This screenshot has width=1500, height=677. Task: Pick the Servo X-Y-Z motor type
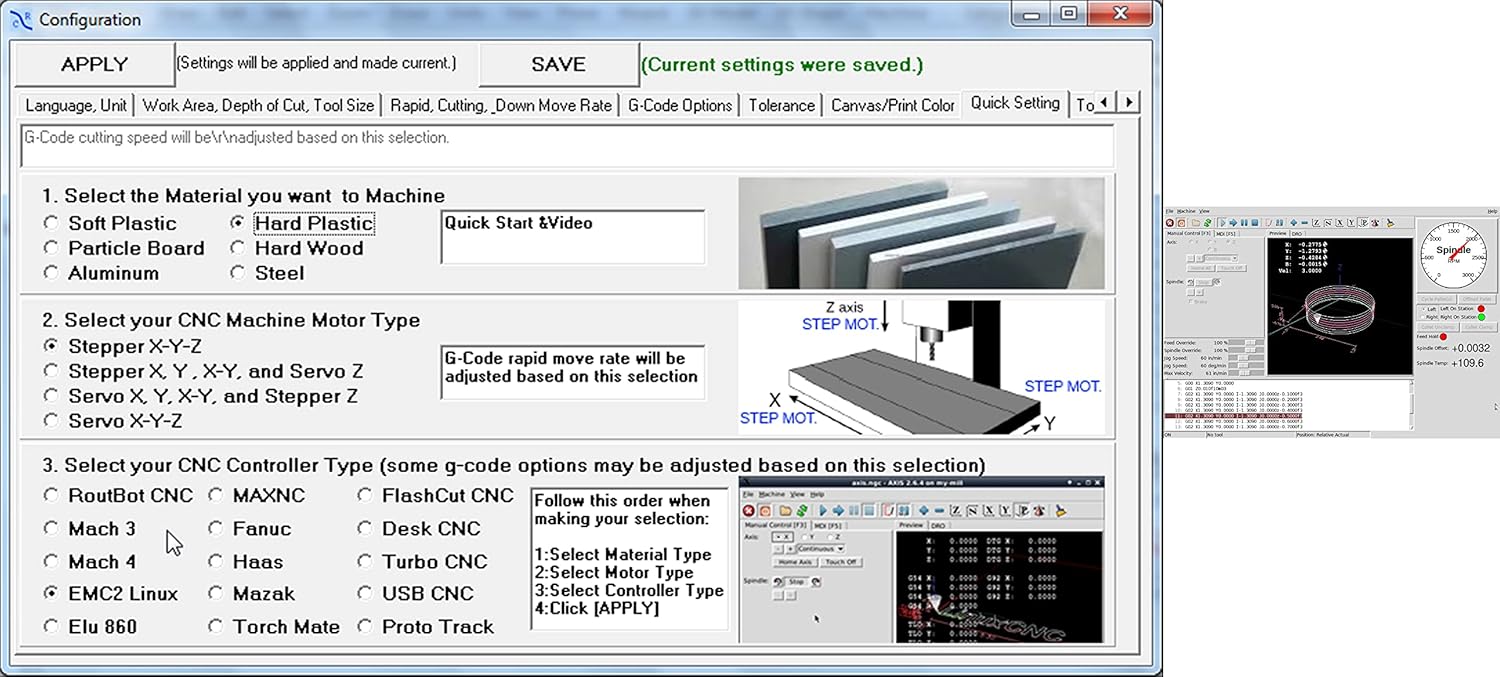point(51,421)
